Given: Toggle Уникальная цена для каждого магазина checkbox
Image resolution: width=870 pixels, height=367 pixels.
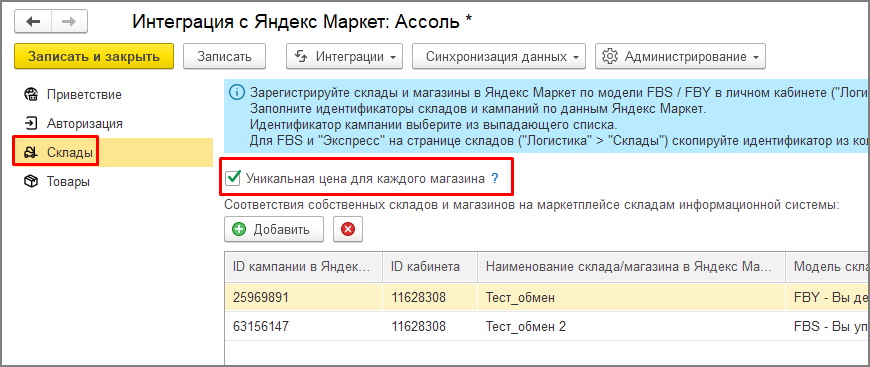Looking at the screenshot, I should click(x=233, y=178).
